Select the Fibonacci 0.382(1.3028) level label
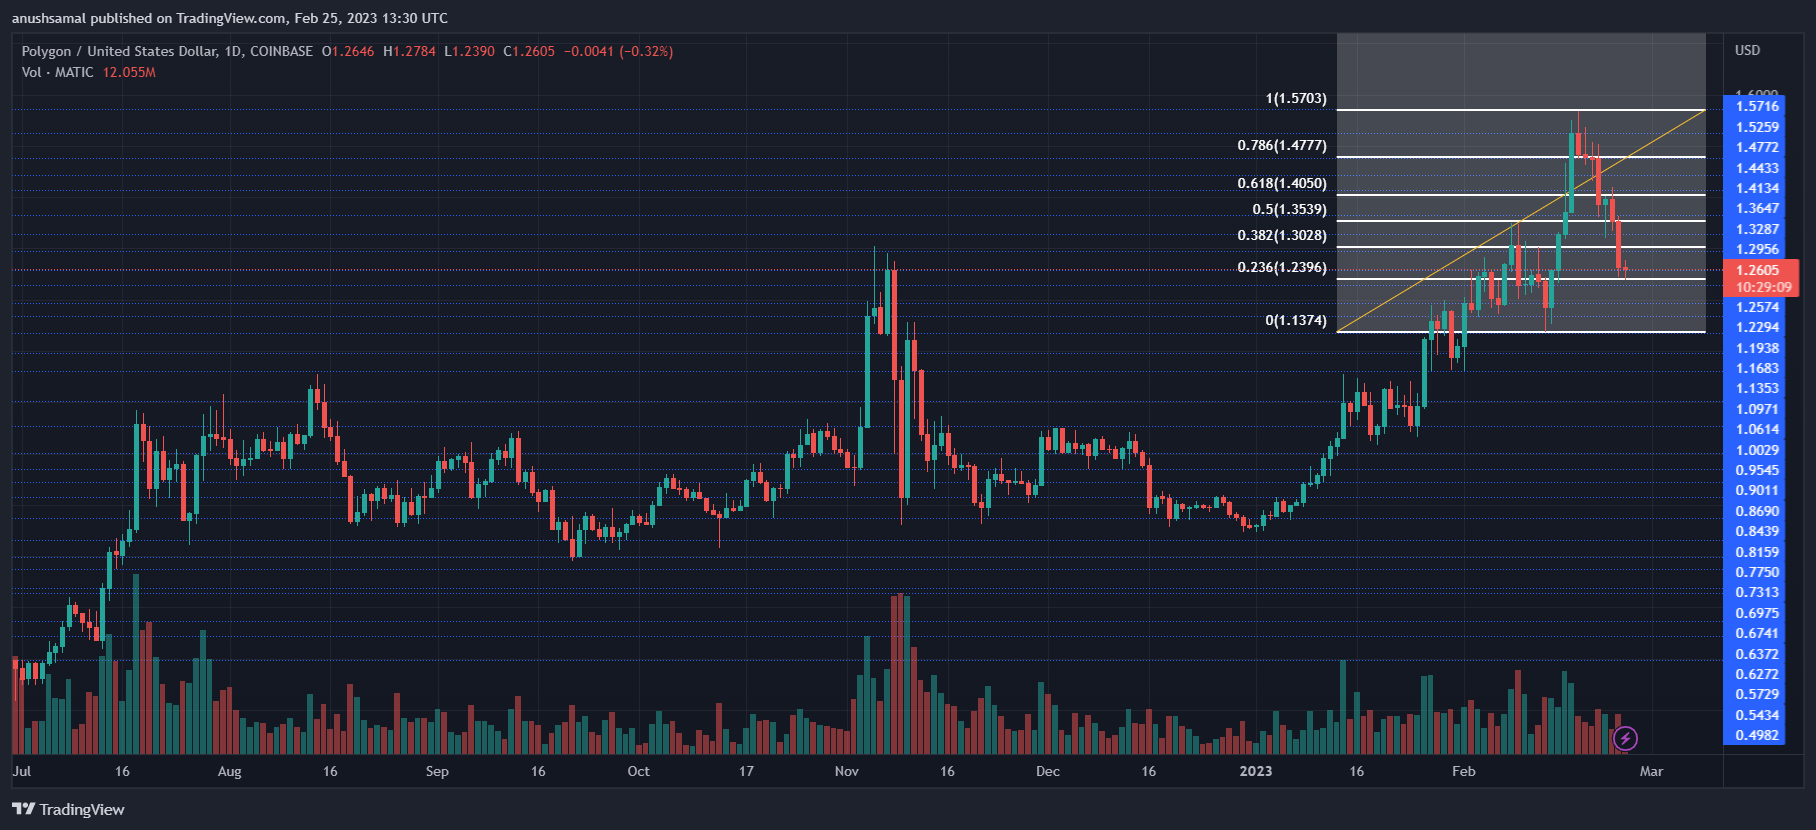 (x=1282, y=235)
